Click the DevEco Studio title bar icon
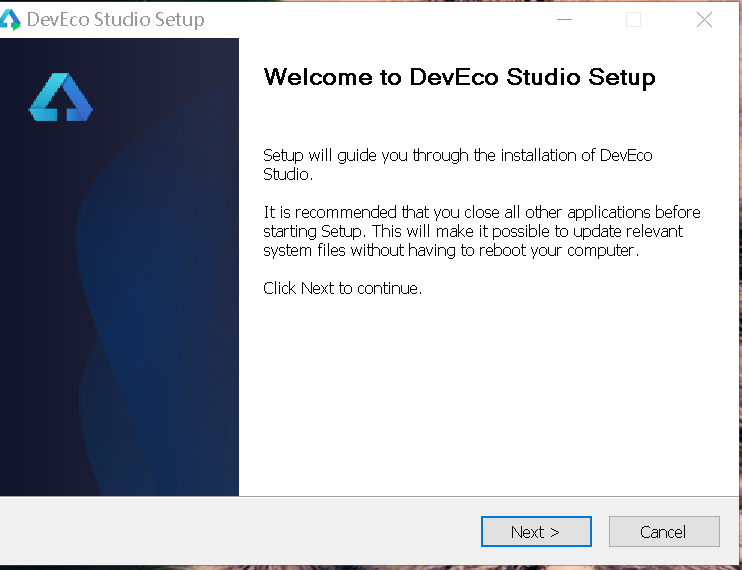 click(11, 19)
